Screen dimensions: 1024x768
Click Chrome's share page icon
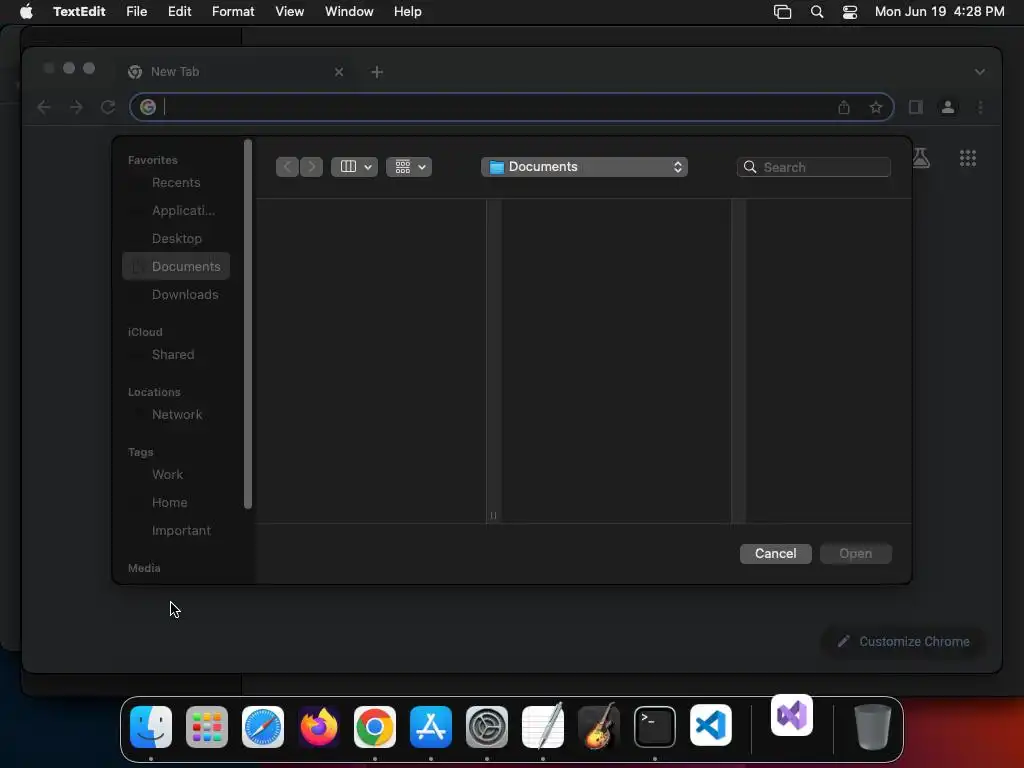coord(844,107)
